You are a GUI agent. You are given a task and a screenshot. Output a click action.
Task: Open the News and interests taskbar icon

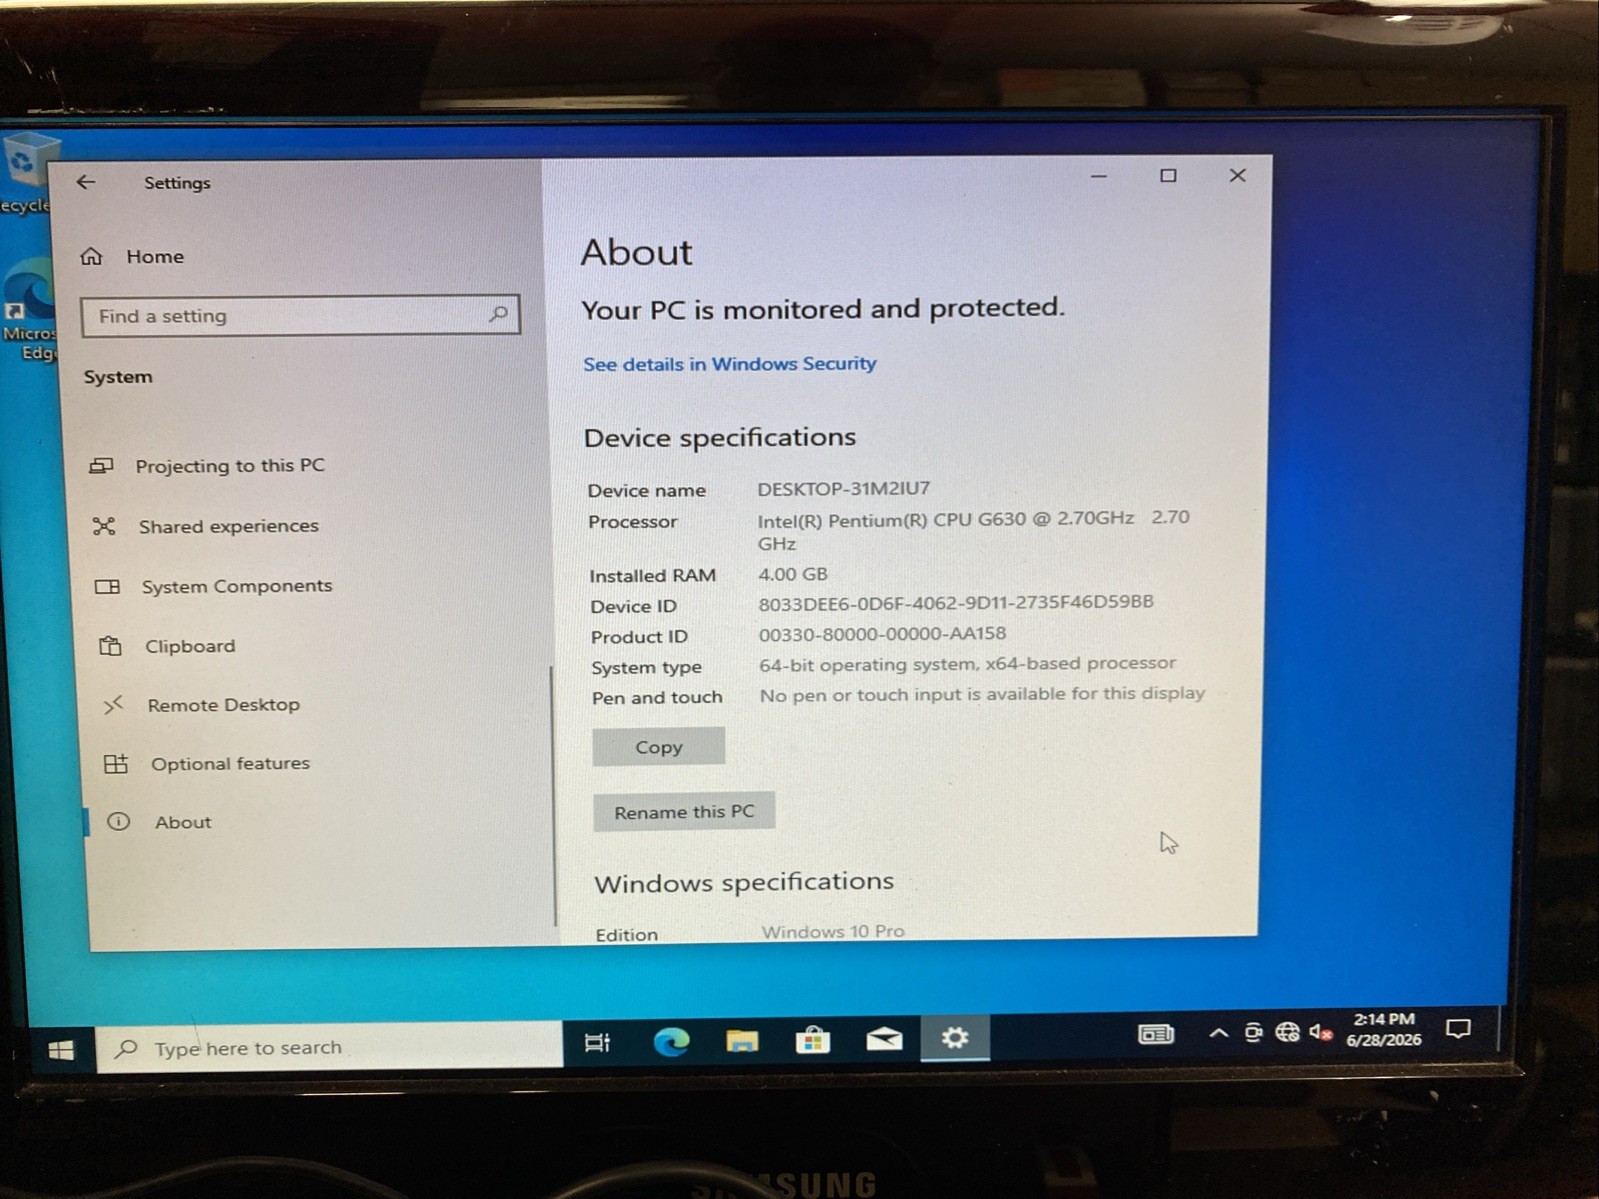[1155, 1034]
